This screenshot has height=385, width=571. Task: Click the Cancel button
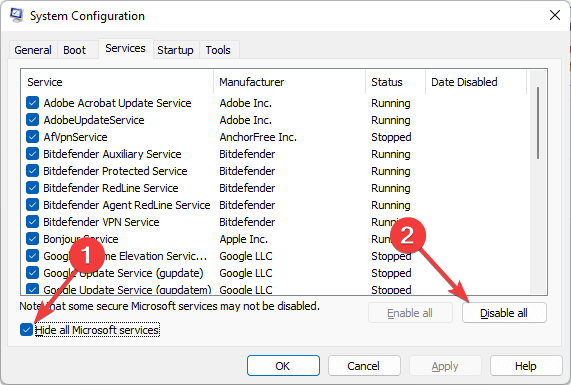(364, 366)
